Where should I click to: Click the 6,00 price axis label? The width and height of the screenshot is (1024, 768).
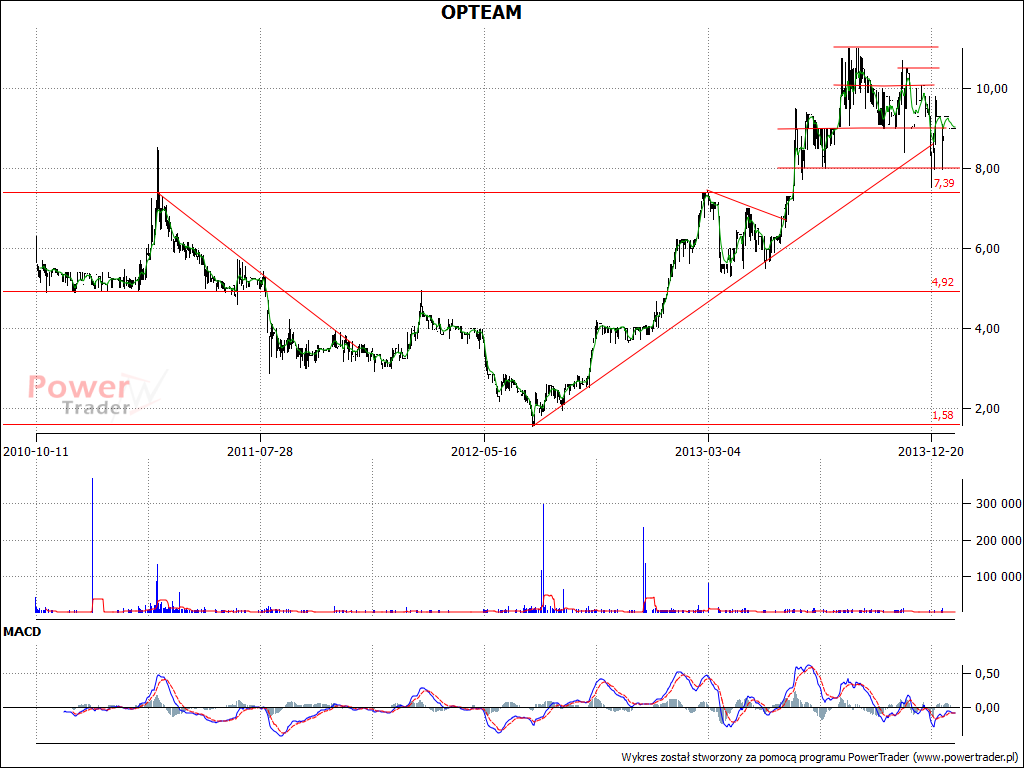click(x=987, y=249)
